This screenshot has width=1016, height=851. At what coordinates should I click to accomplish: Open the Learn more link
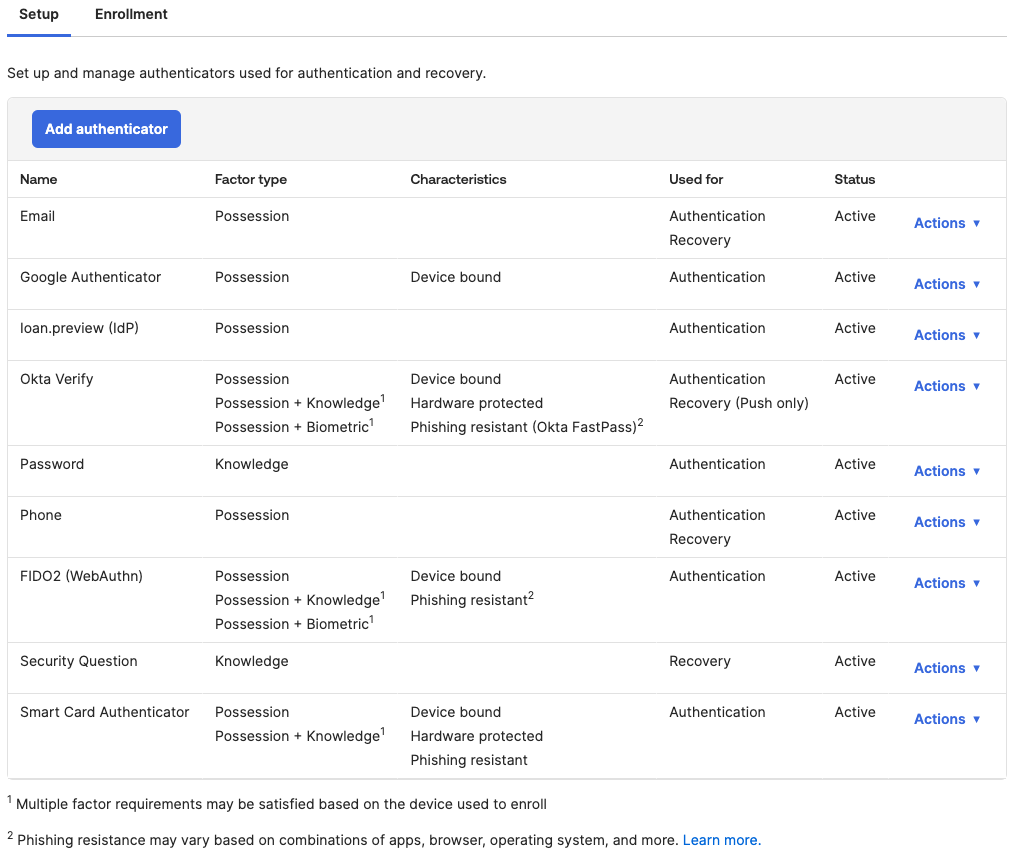coord(721,840)
